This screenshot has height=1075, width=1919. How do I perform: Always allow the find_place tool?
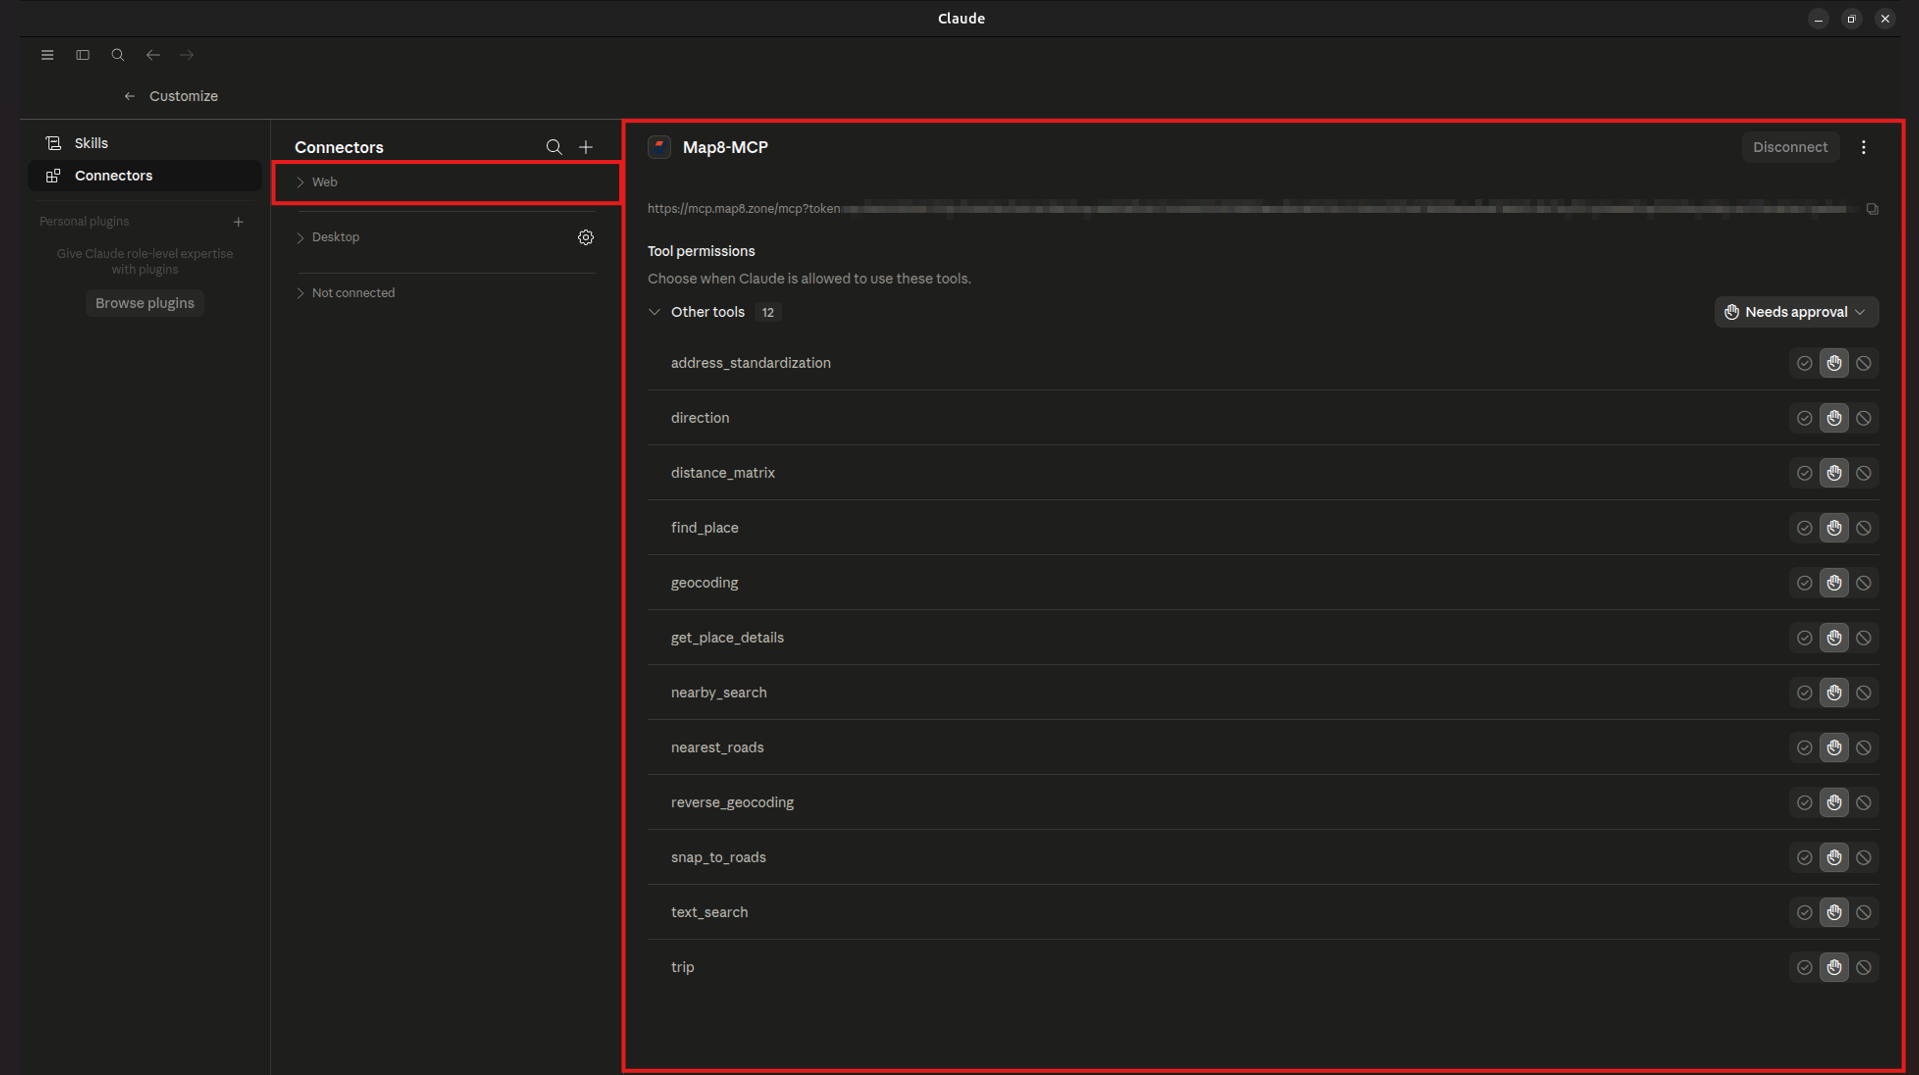point(1804,528)
